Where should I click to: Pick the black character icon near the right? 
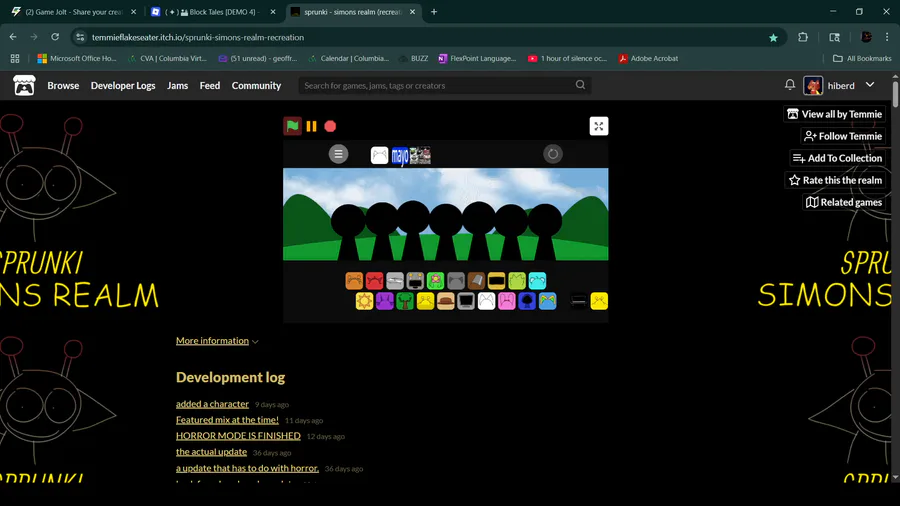579,301
